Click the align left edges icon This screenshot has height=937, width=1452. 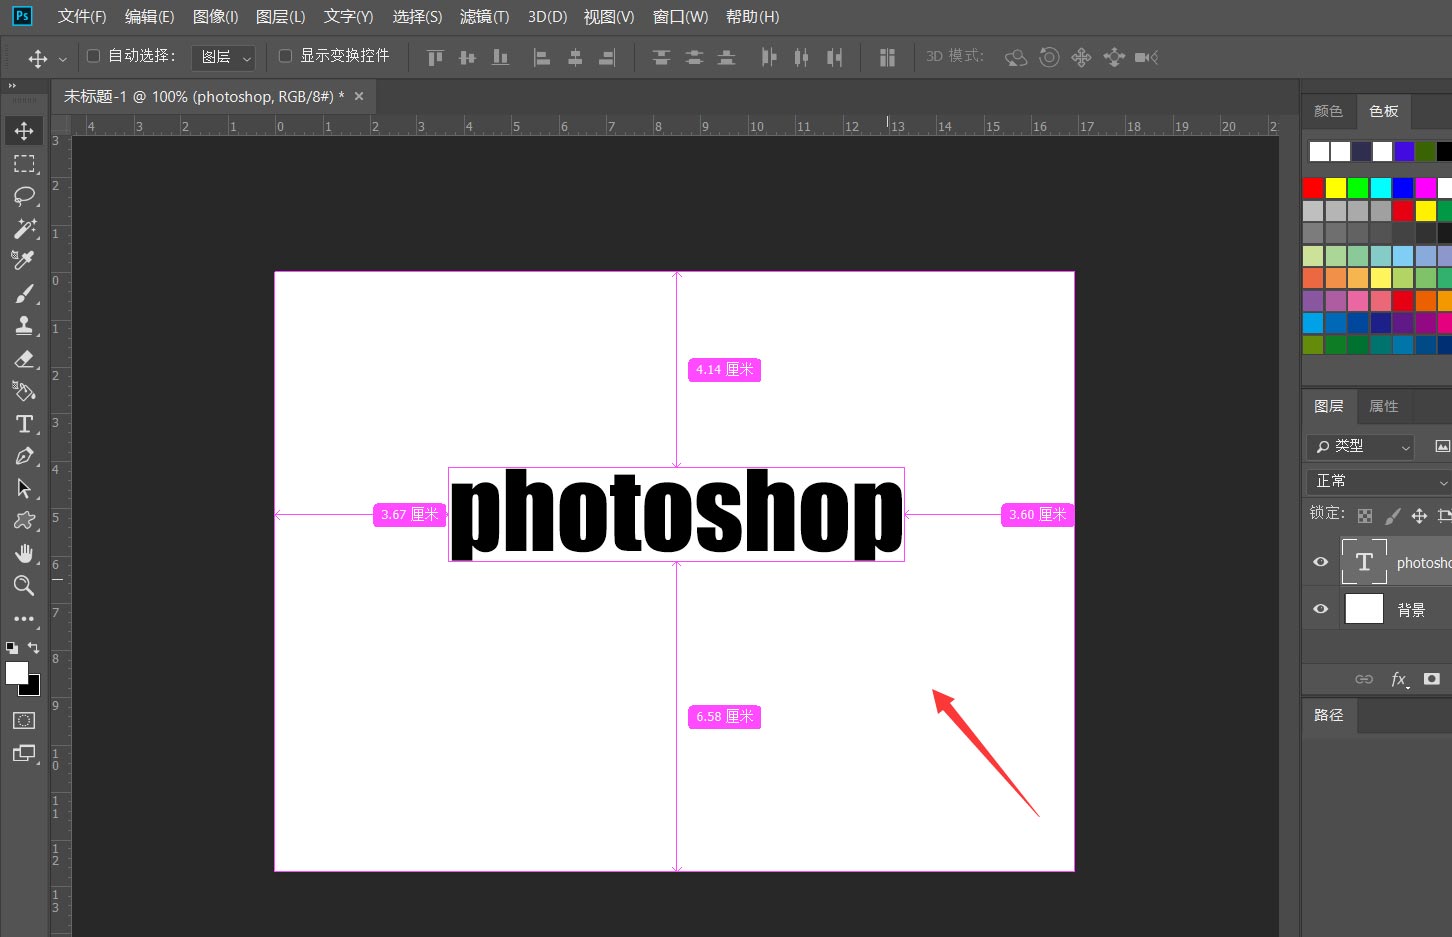pyautogui.click(x=542, y=57)
